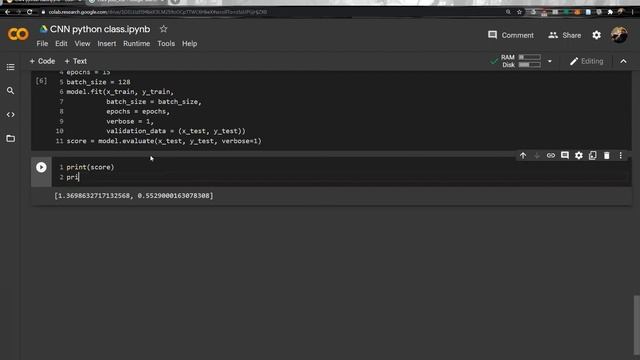Image resolution: width=640 pixels, height=360 pixels.
Task: Click the code line 'batch_size = 128'
Action: click(98, 82)
